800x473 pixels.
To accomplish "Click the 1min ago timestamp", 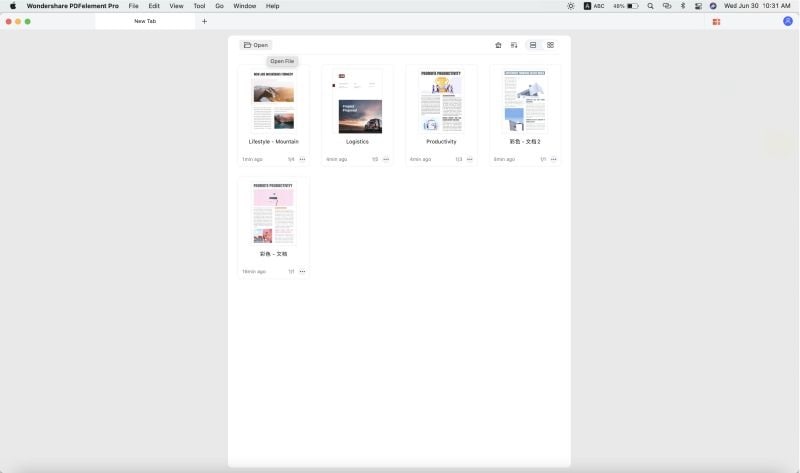I will pos(252,160).
